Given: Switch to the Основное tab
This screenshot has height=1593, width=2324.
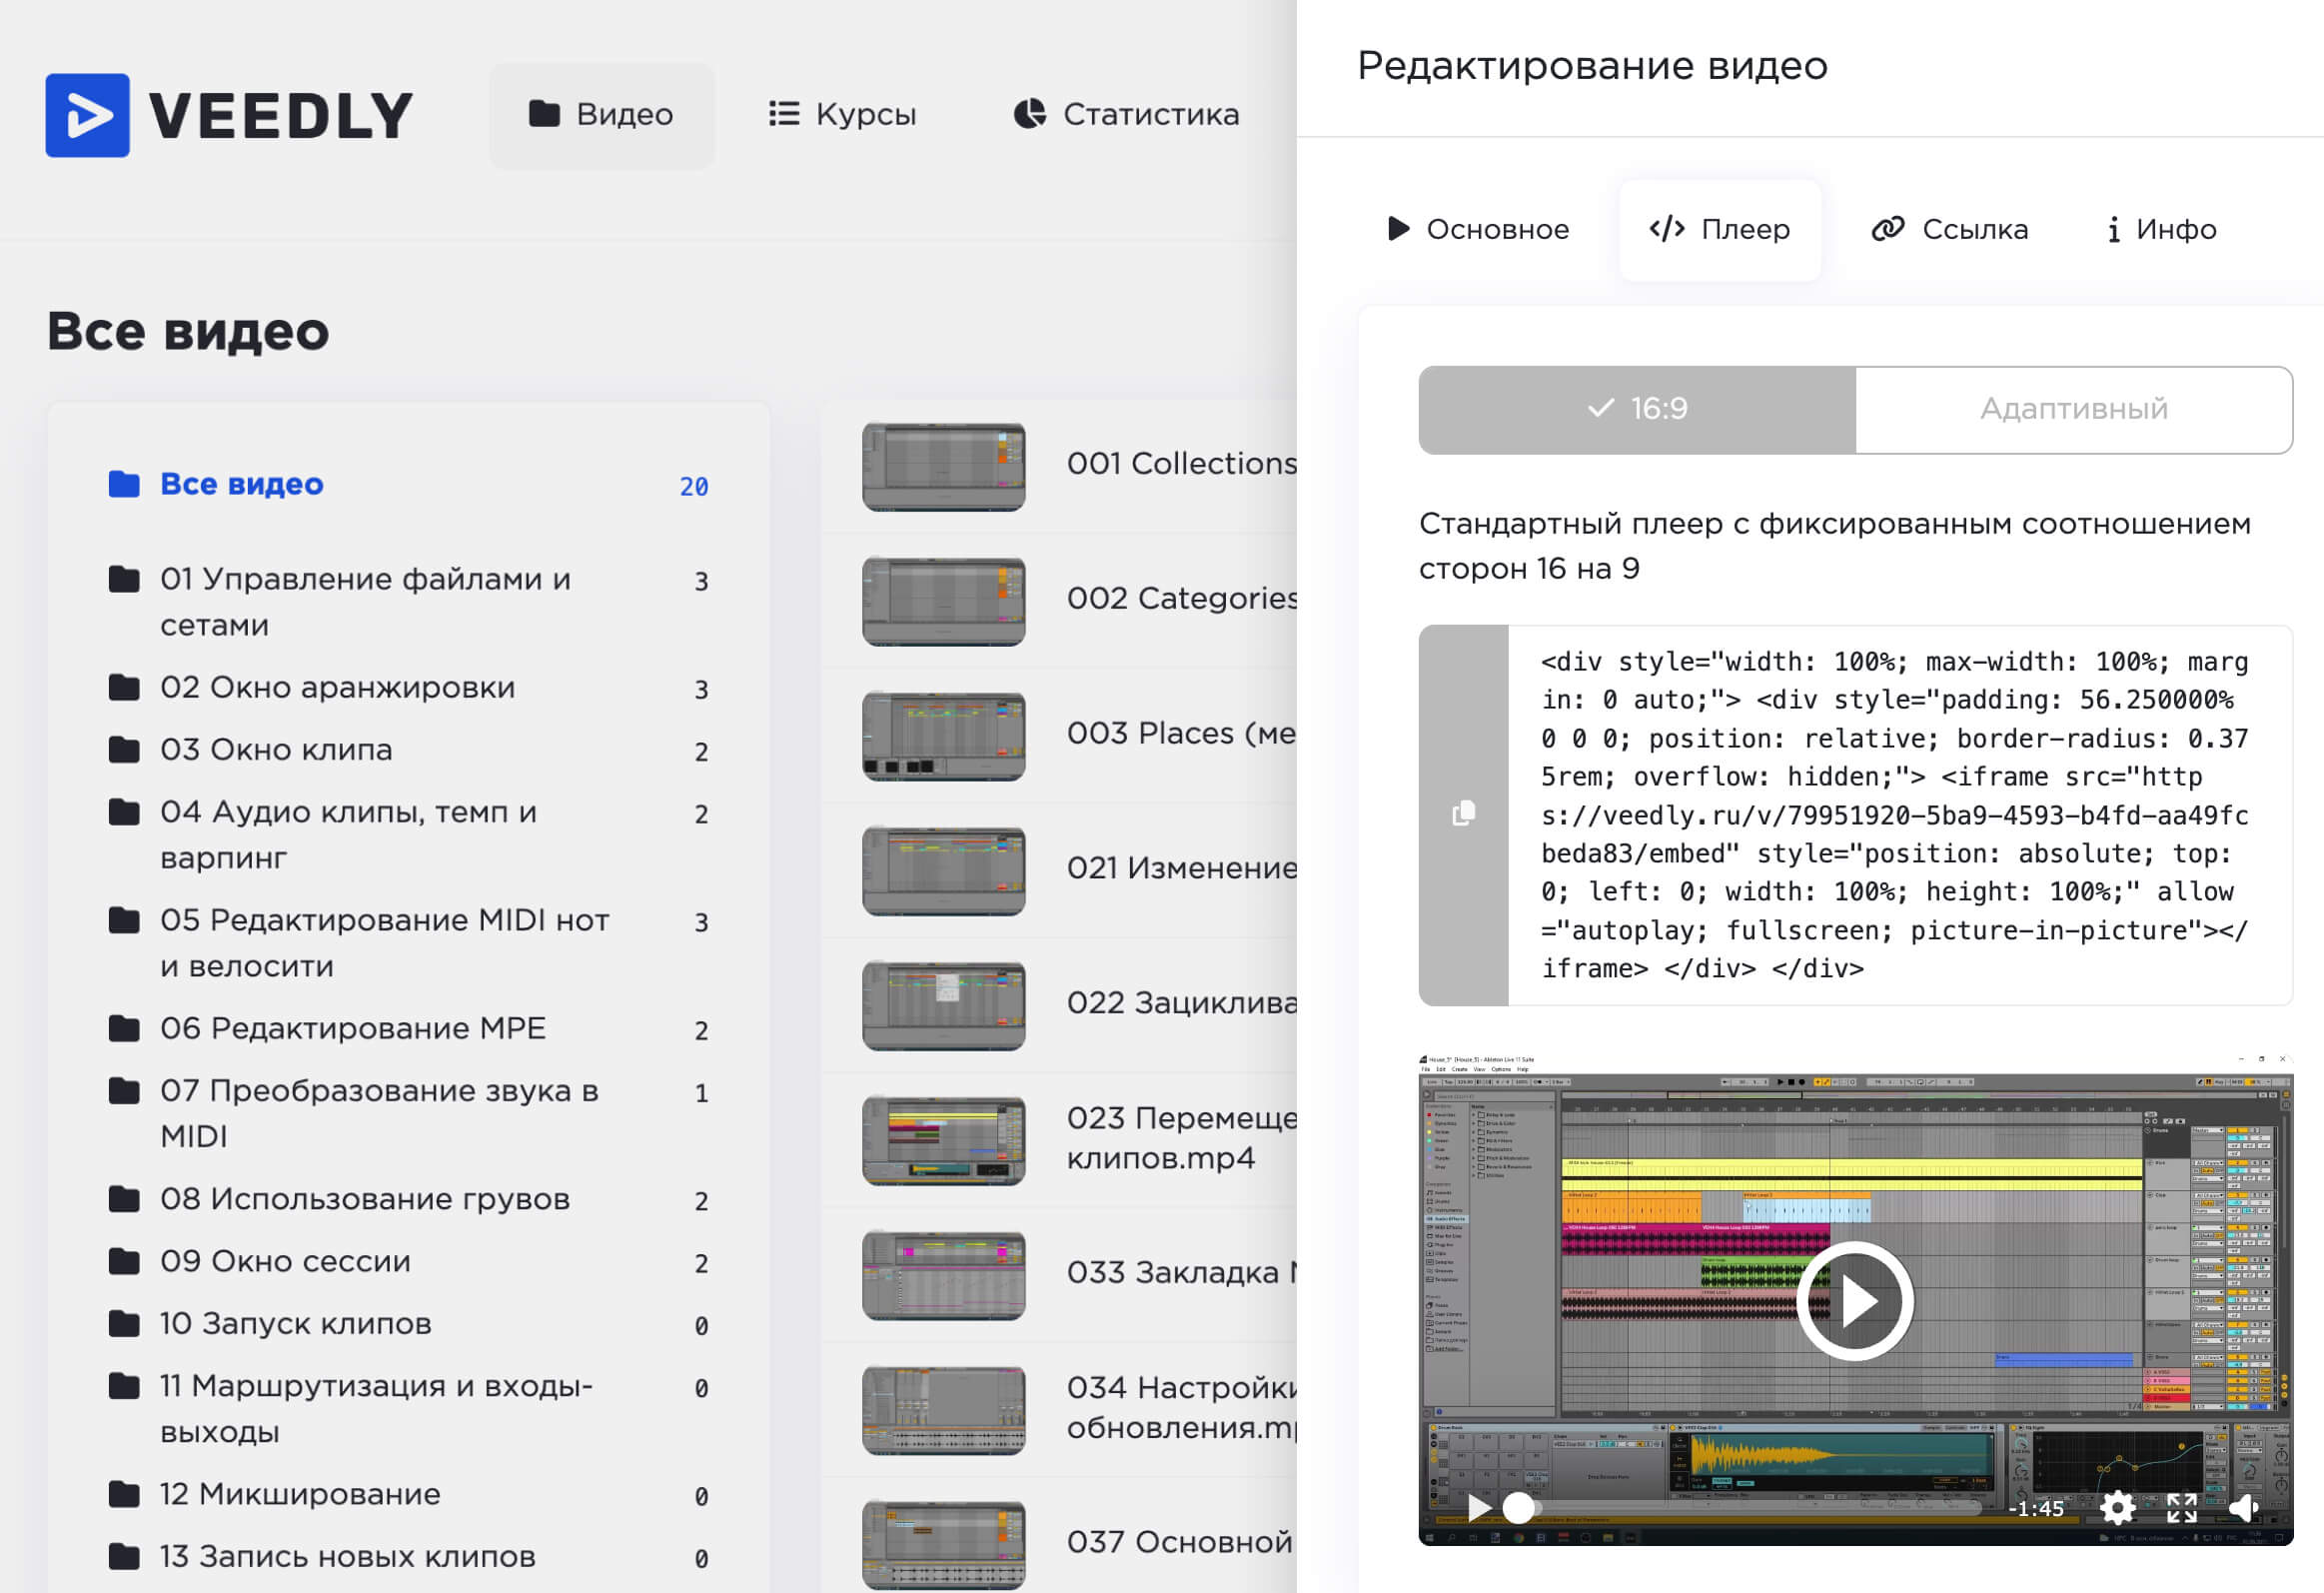Looking at the screenshot, I should (1480, 229).
